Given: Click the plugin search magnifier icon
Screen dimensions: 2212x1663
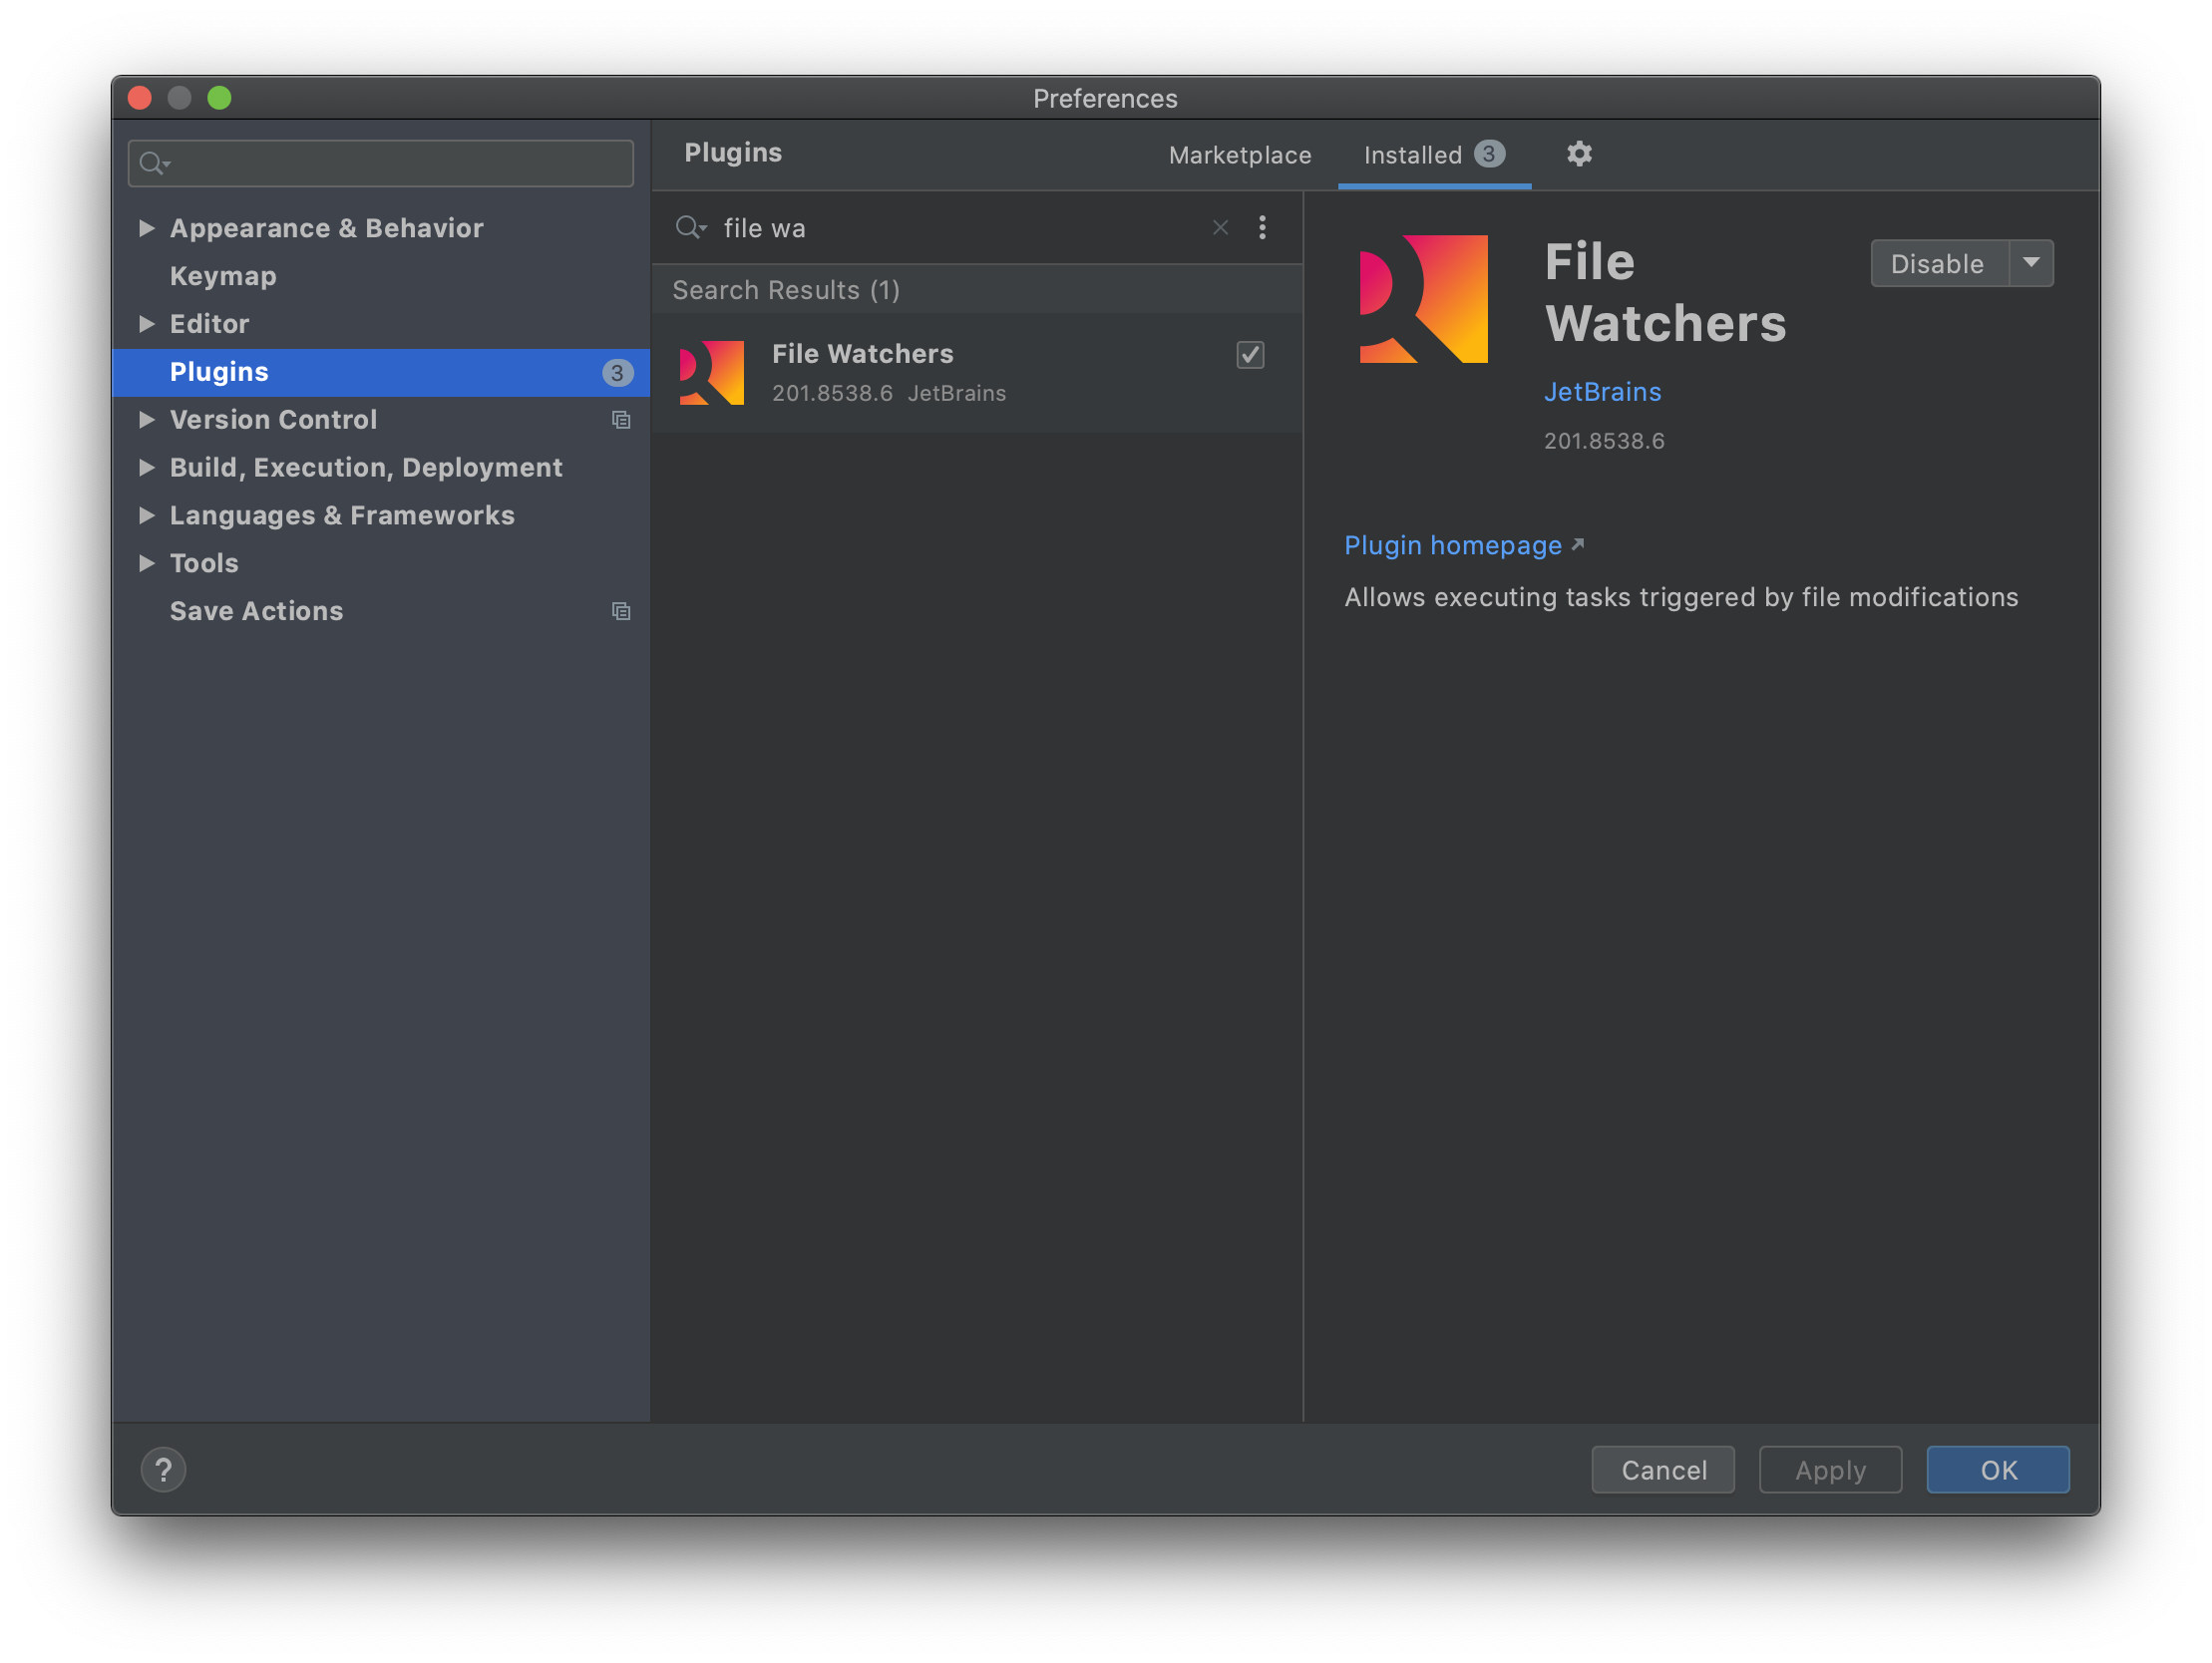Looking at the screenshot, I should 689,228.
